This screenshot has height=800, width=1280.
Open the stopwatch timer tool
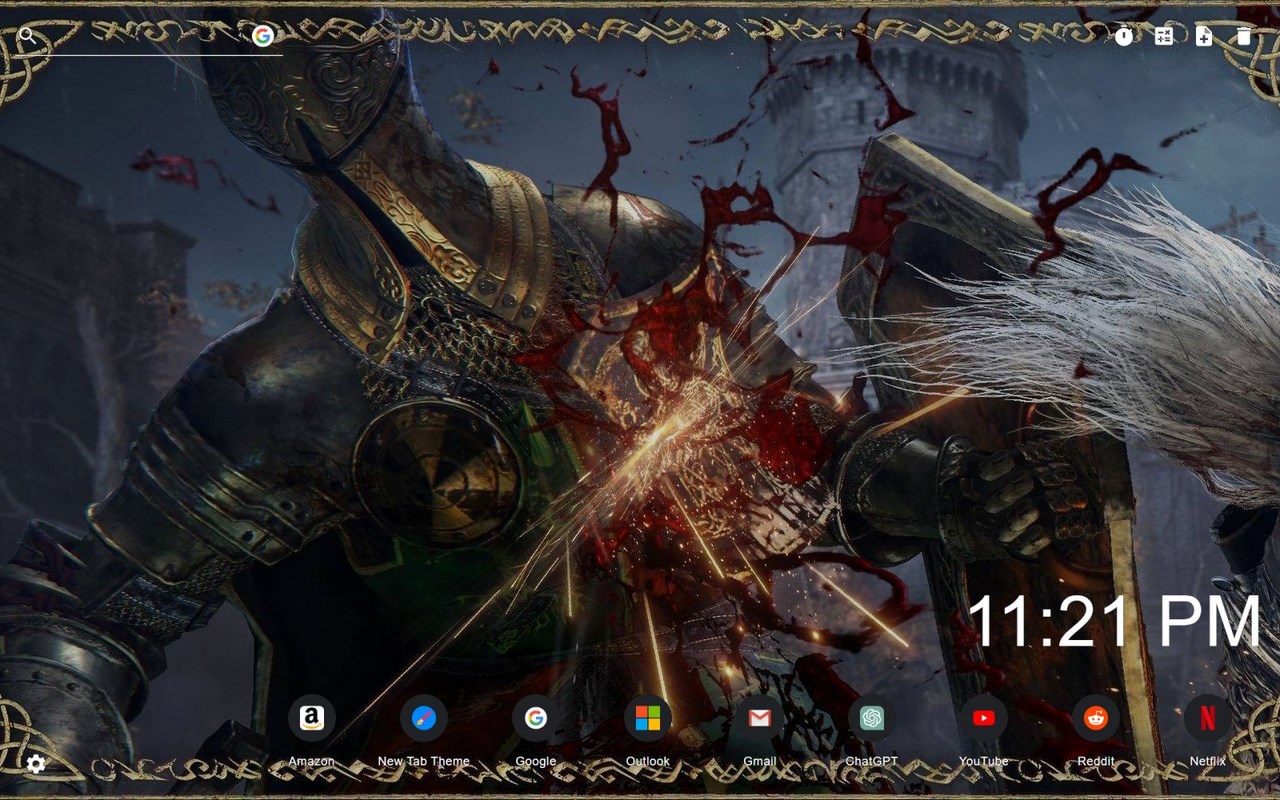pos(1124,36)
